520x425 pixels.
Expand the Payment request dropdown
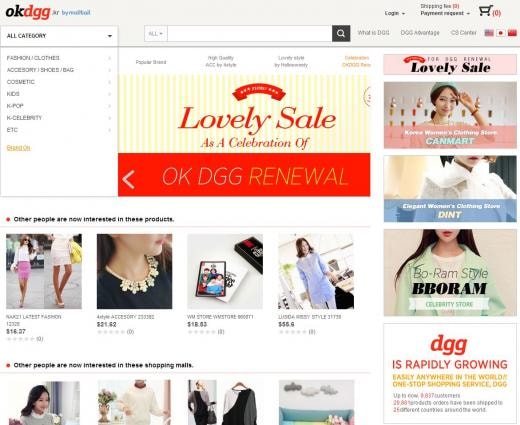click(x=445, y=13)
